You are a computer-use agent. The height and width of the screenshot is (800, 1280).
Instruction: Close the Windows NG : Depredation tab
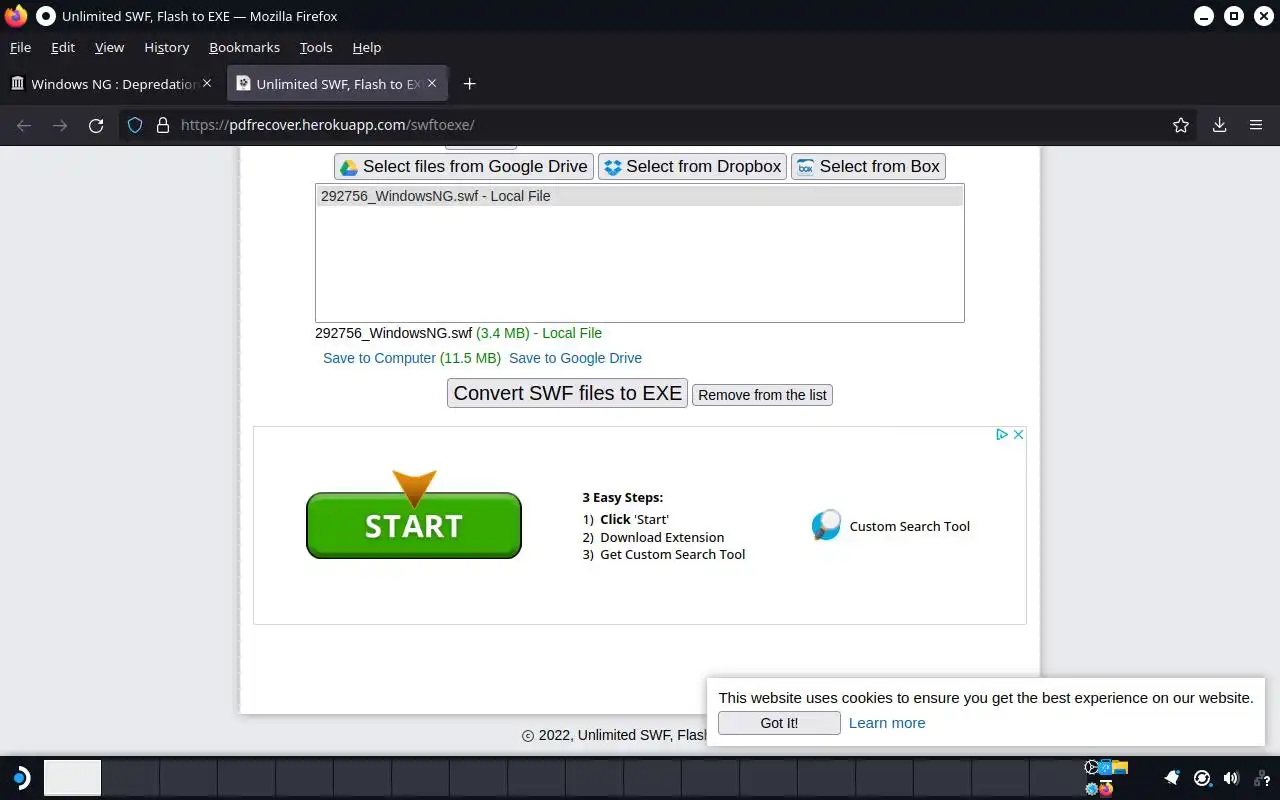(x=207, y=83)
